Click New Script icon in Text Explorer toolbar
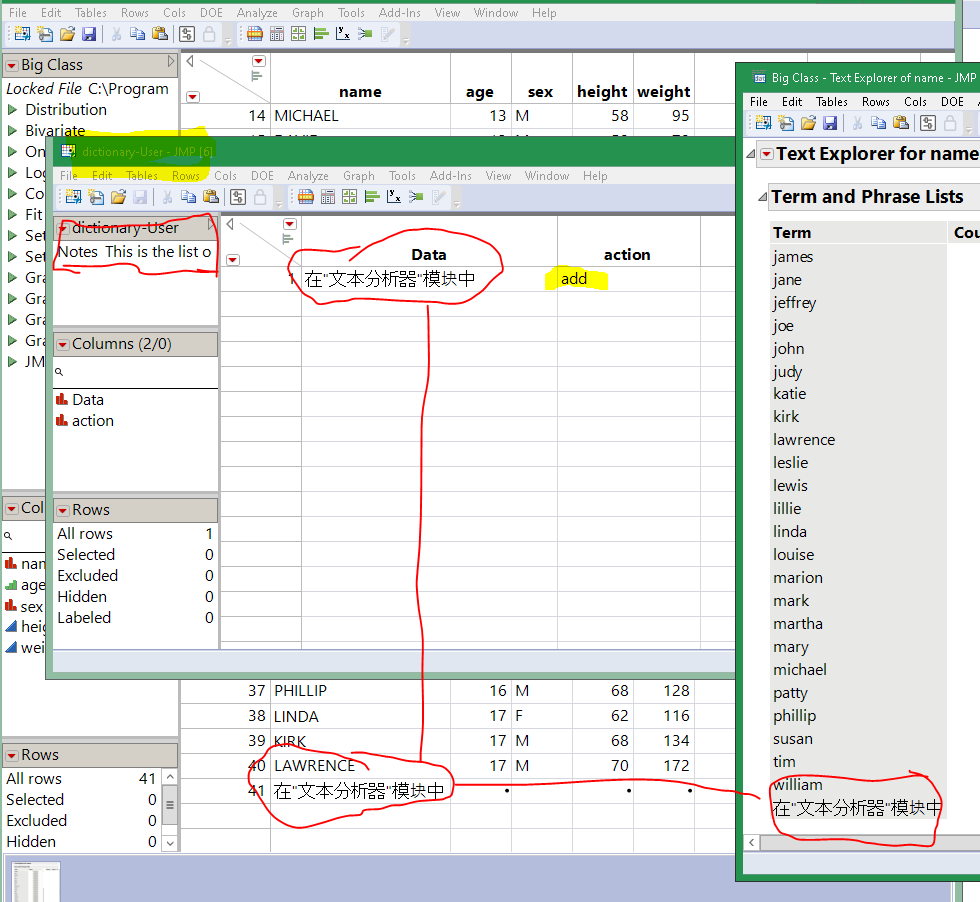 pyautogui.click(x=785, y=123)
